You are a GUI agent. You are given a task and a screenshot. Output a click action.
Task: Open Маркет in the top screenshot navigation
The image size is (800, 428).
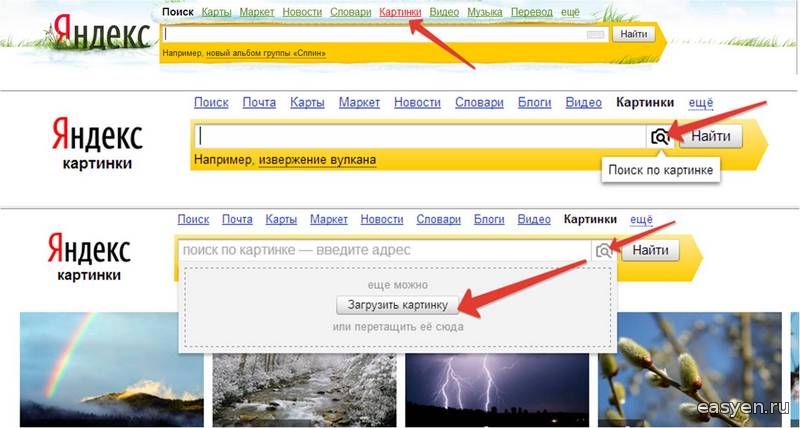tap(257, 12)
